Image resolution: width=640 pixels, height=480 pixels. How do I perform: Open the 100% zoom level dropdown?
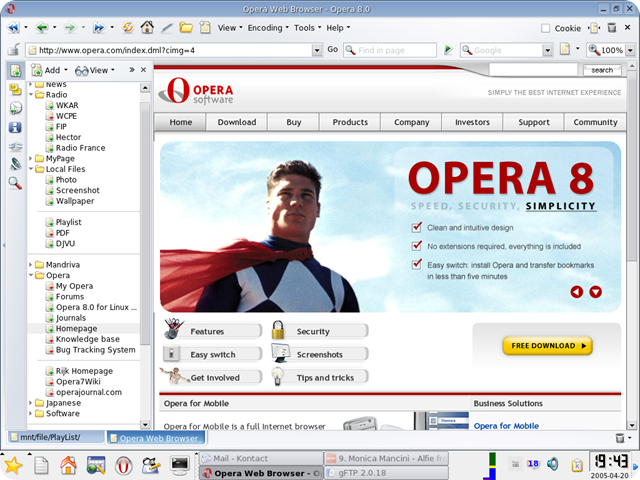630,50
